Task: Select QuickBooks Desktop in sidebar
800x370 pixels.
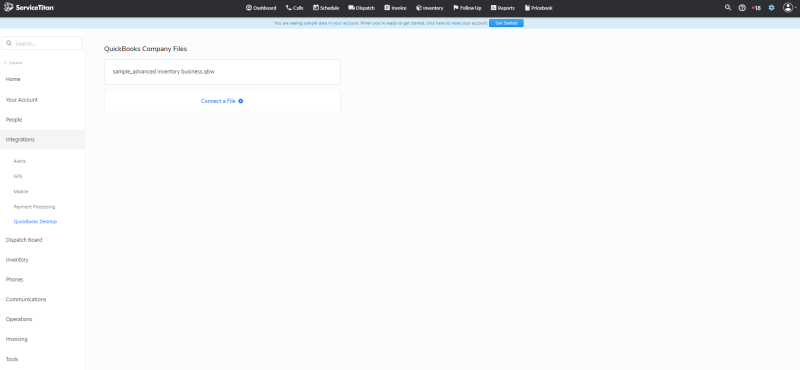Action: (35, 221)
